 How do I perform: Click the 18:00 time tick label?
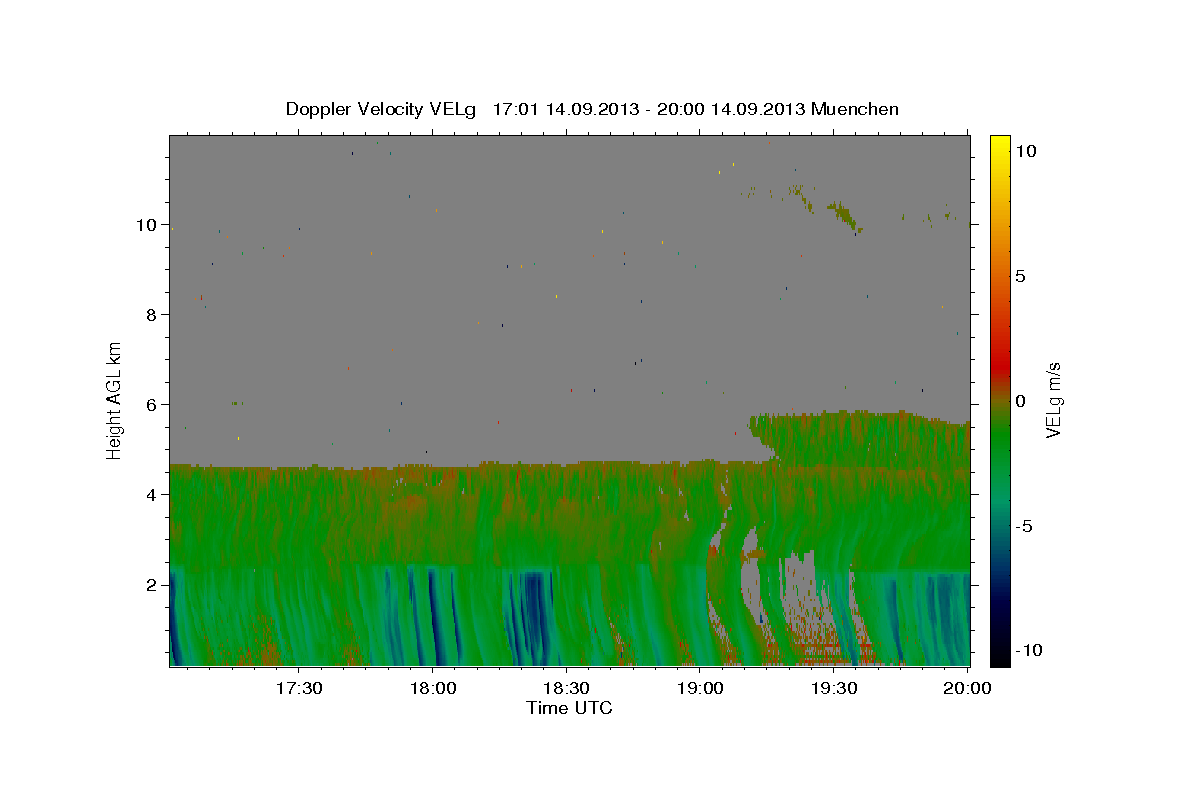[433, 688]
